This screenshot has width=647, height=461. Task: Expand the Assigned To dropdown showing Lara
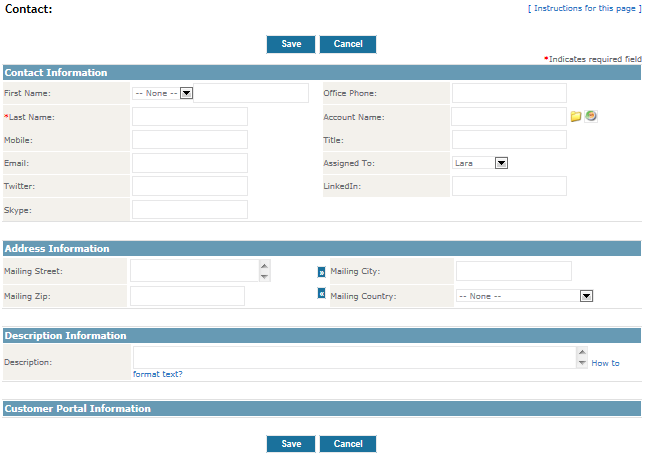tap(502, 163)
